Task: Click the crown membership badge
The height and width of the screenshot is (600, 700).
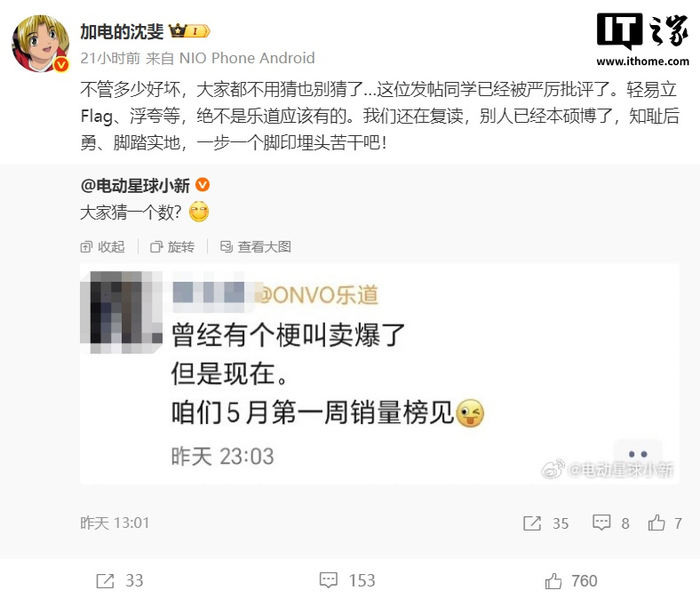Action: click(190, 32)
